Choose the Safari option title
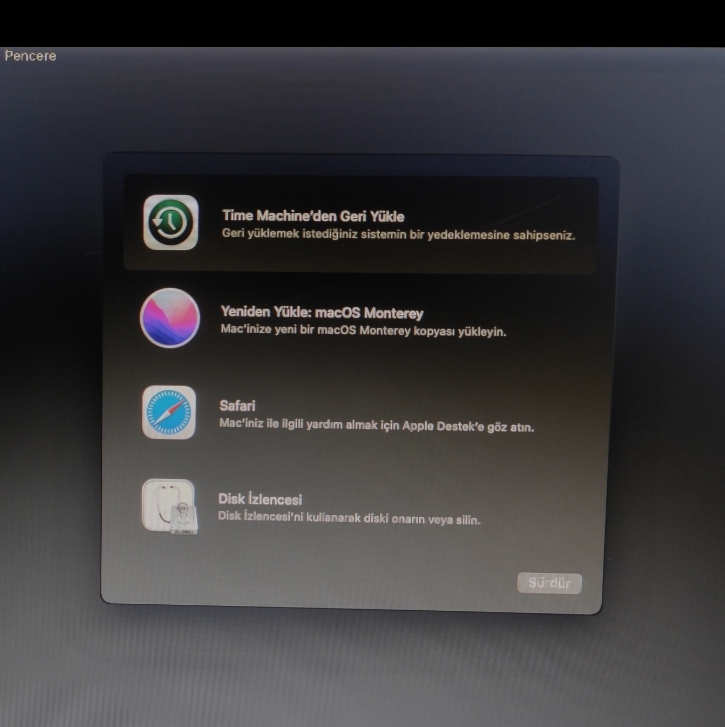725x727 pixels. tap(237, 406)
